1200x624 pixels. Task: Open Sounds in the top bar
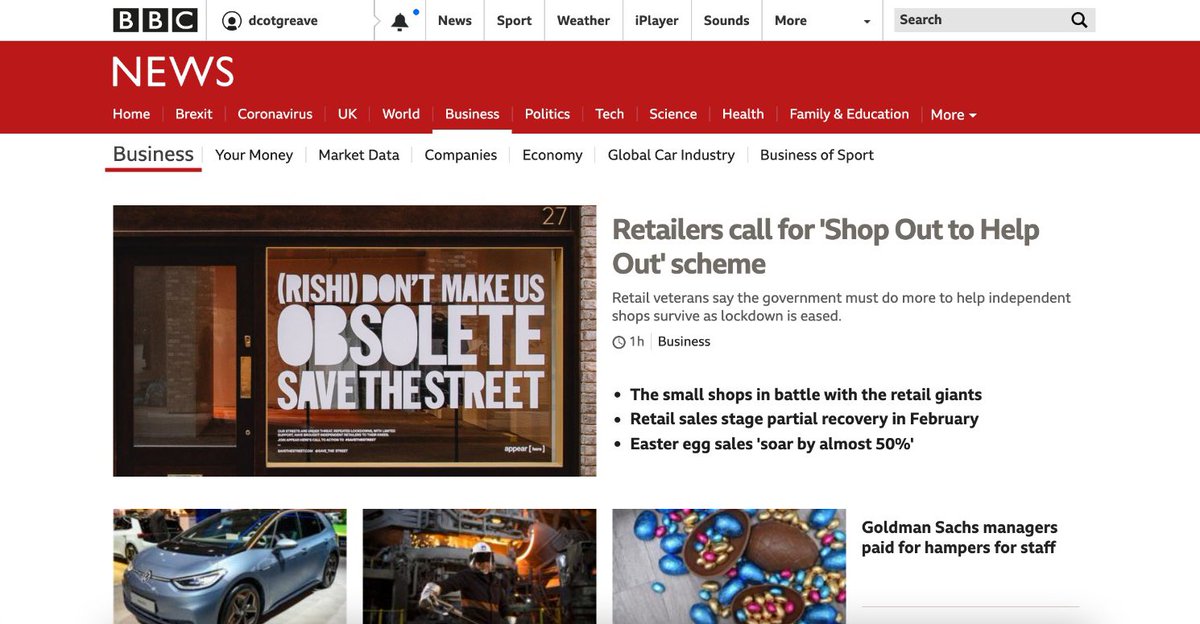tap(726, 20)
